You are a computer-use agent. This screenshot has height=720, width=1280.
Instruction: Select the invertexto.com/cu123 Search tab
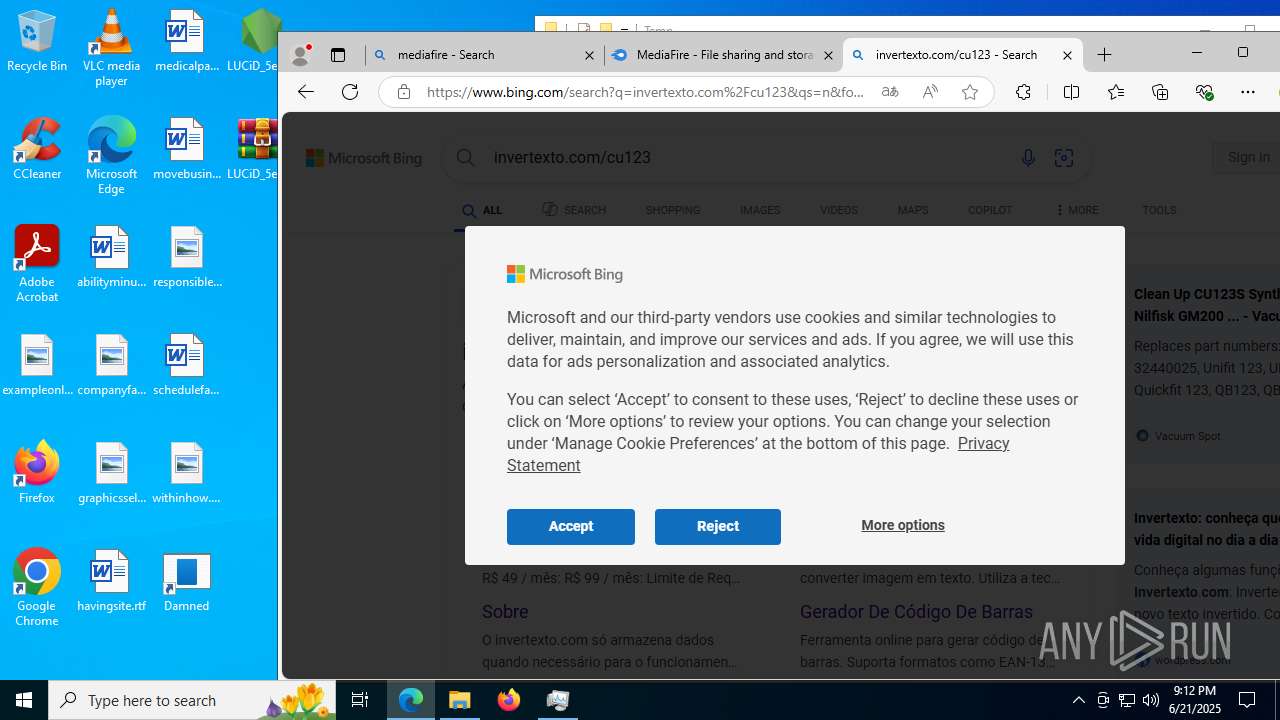pos(964,55)
